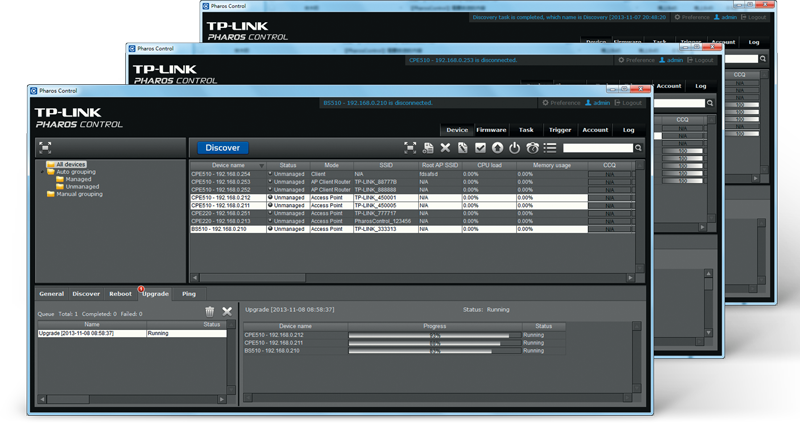Switch to the General task tab
The height and width of the screenshot is (423, 800).
[52, 294]
